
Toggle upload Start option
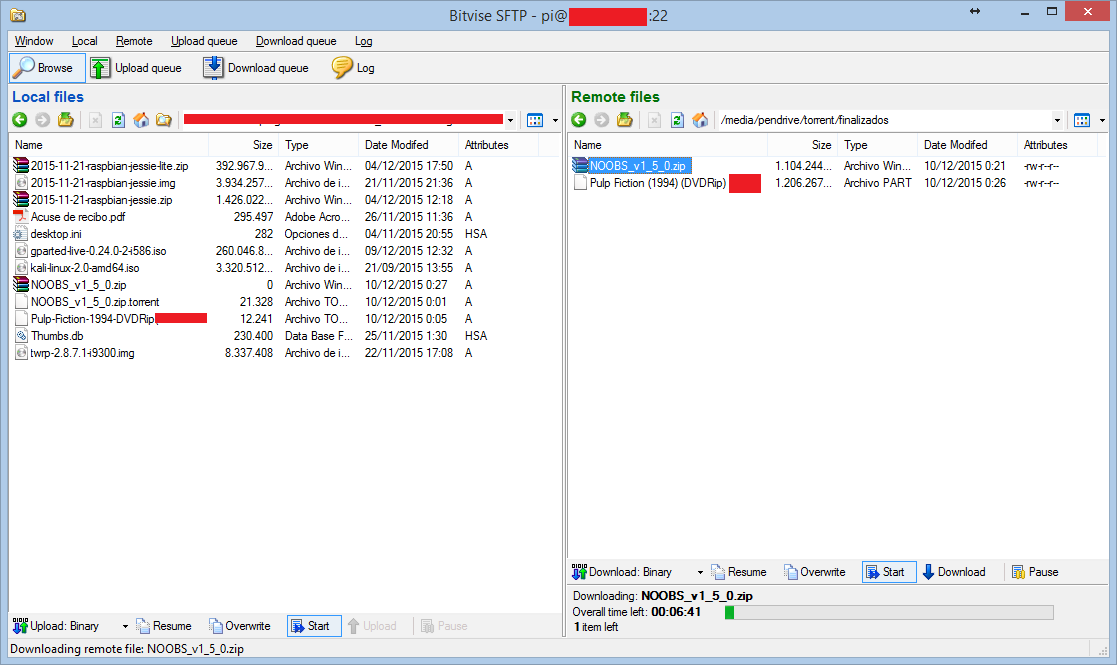[314, 627]
